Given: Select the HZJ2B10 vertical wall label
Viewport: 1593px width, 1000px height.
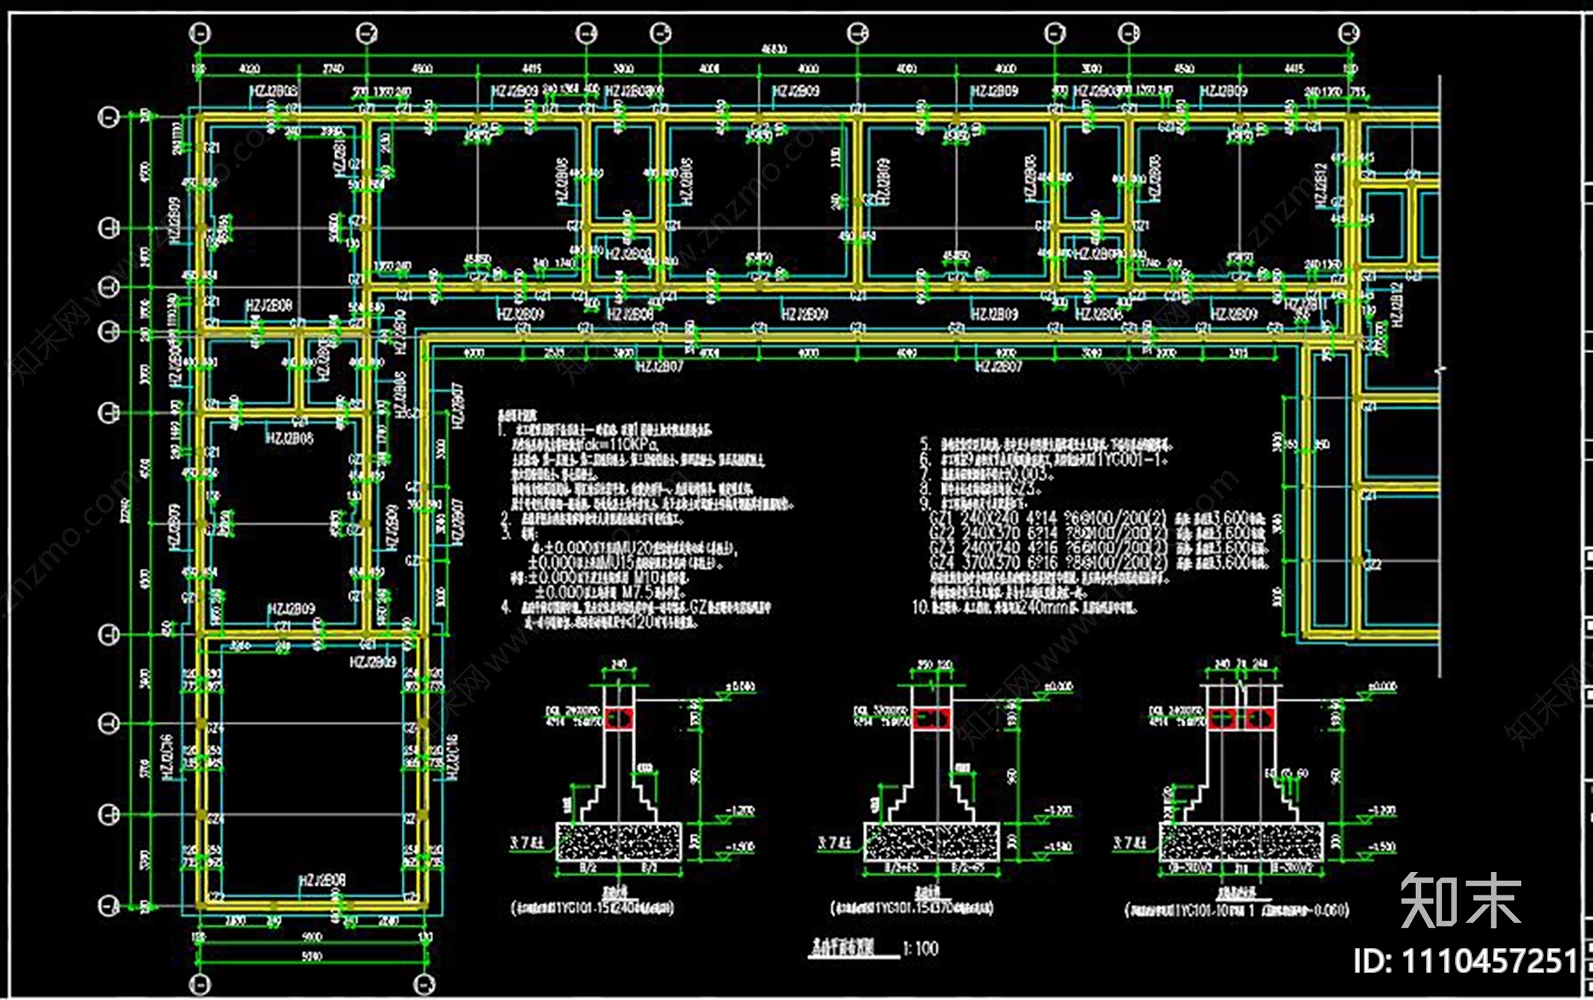Looking at the screenshot, I should click(x=400, y=334).
